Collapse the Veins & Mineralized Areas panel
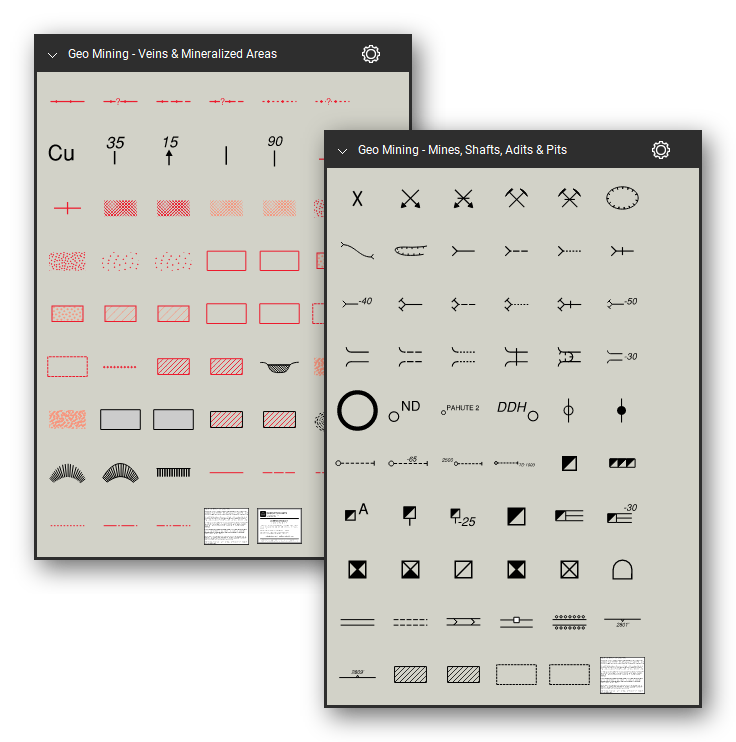The image size is (736, 742). 53,55
